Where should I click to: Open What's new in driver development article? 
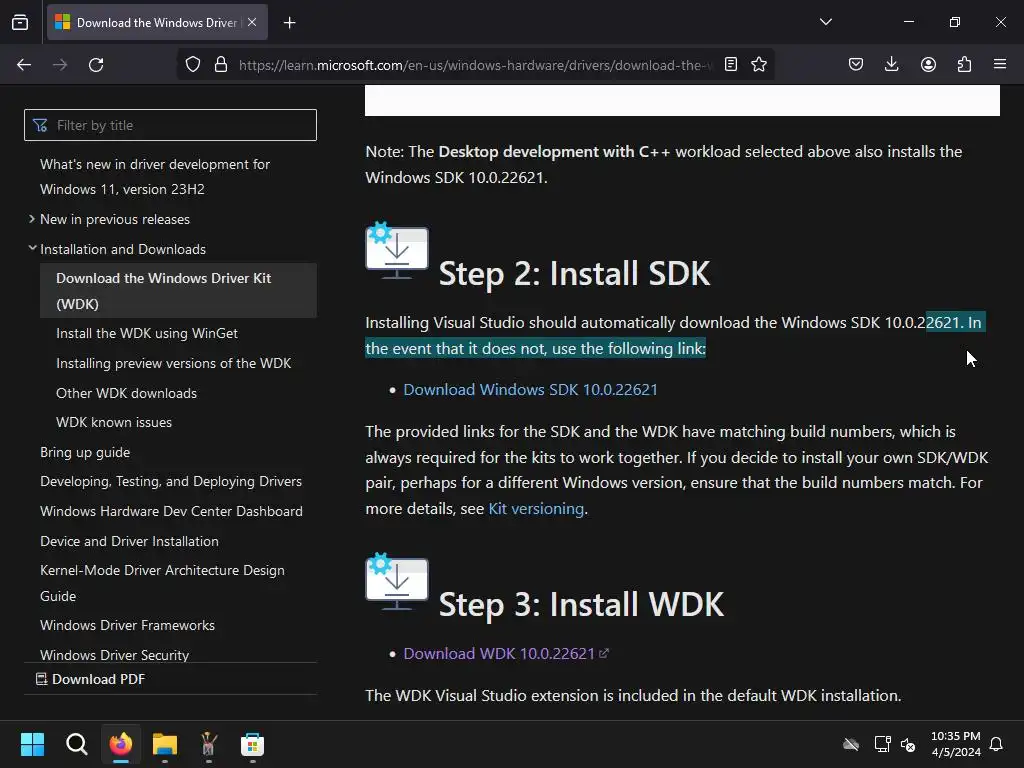tap(155, 176)
